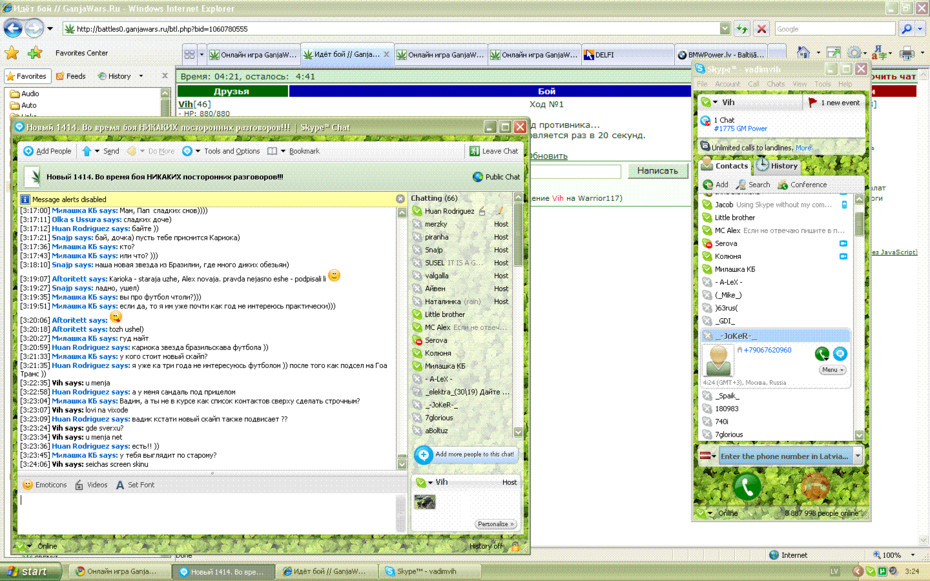The height and width of the screenshot is (581, 930).
Task: Click the blue chat button on _-JoKeR-_ contact
Action: click(x=840, y=354)
